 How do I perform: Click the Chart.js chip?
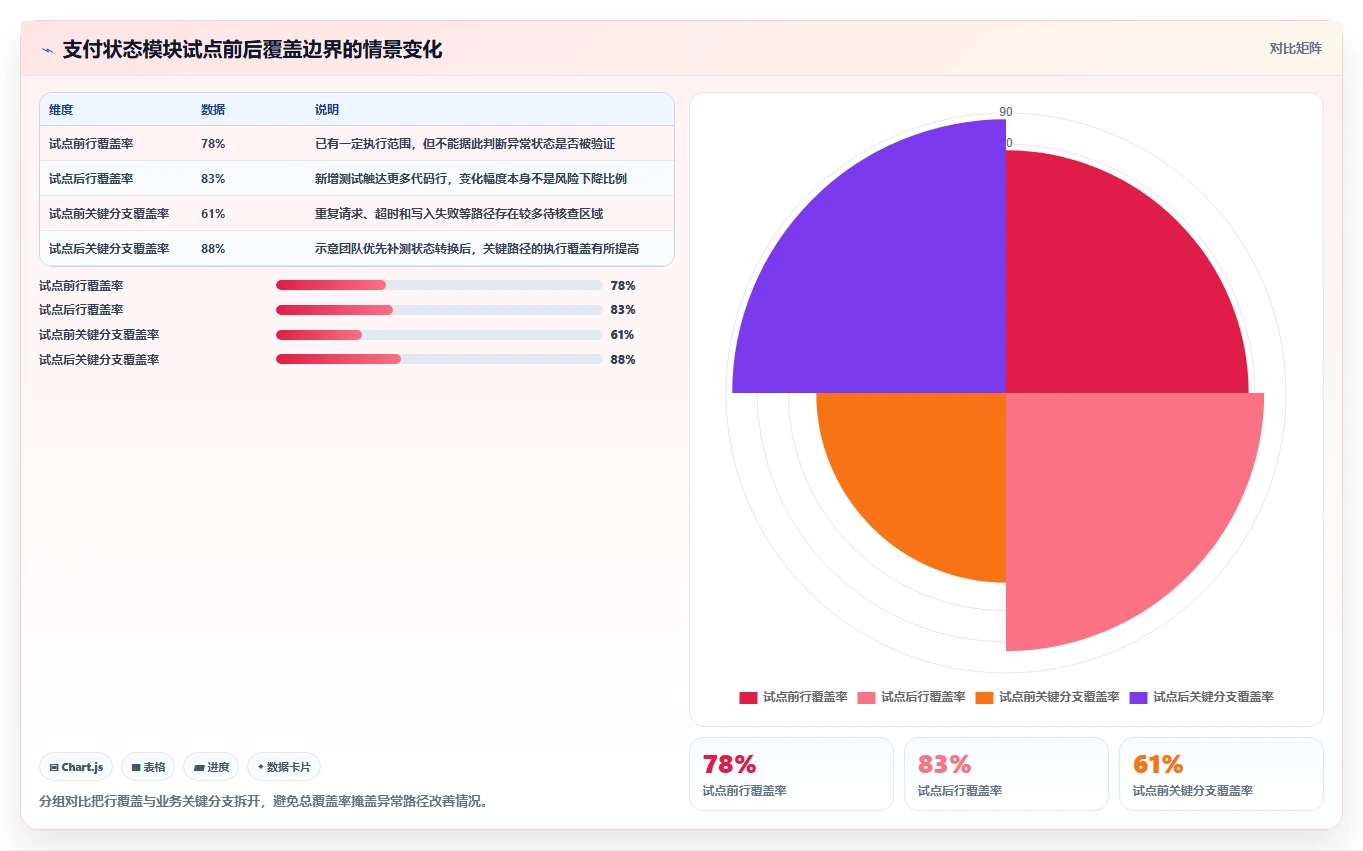[x=77, y=767]
